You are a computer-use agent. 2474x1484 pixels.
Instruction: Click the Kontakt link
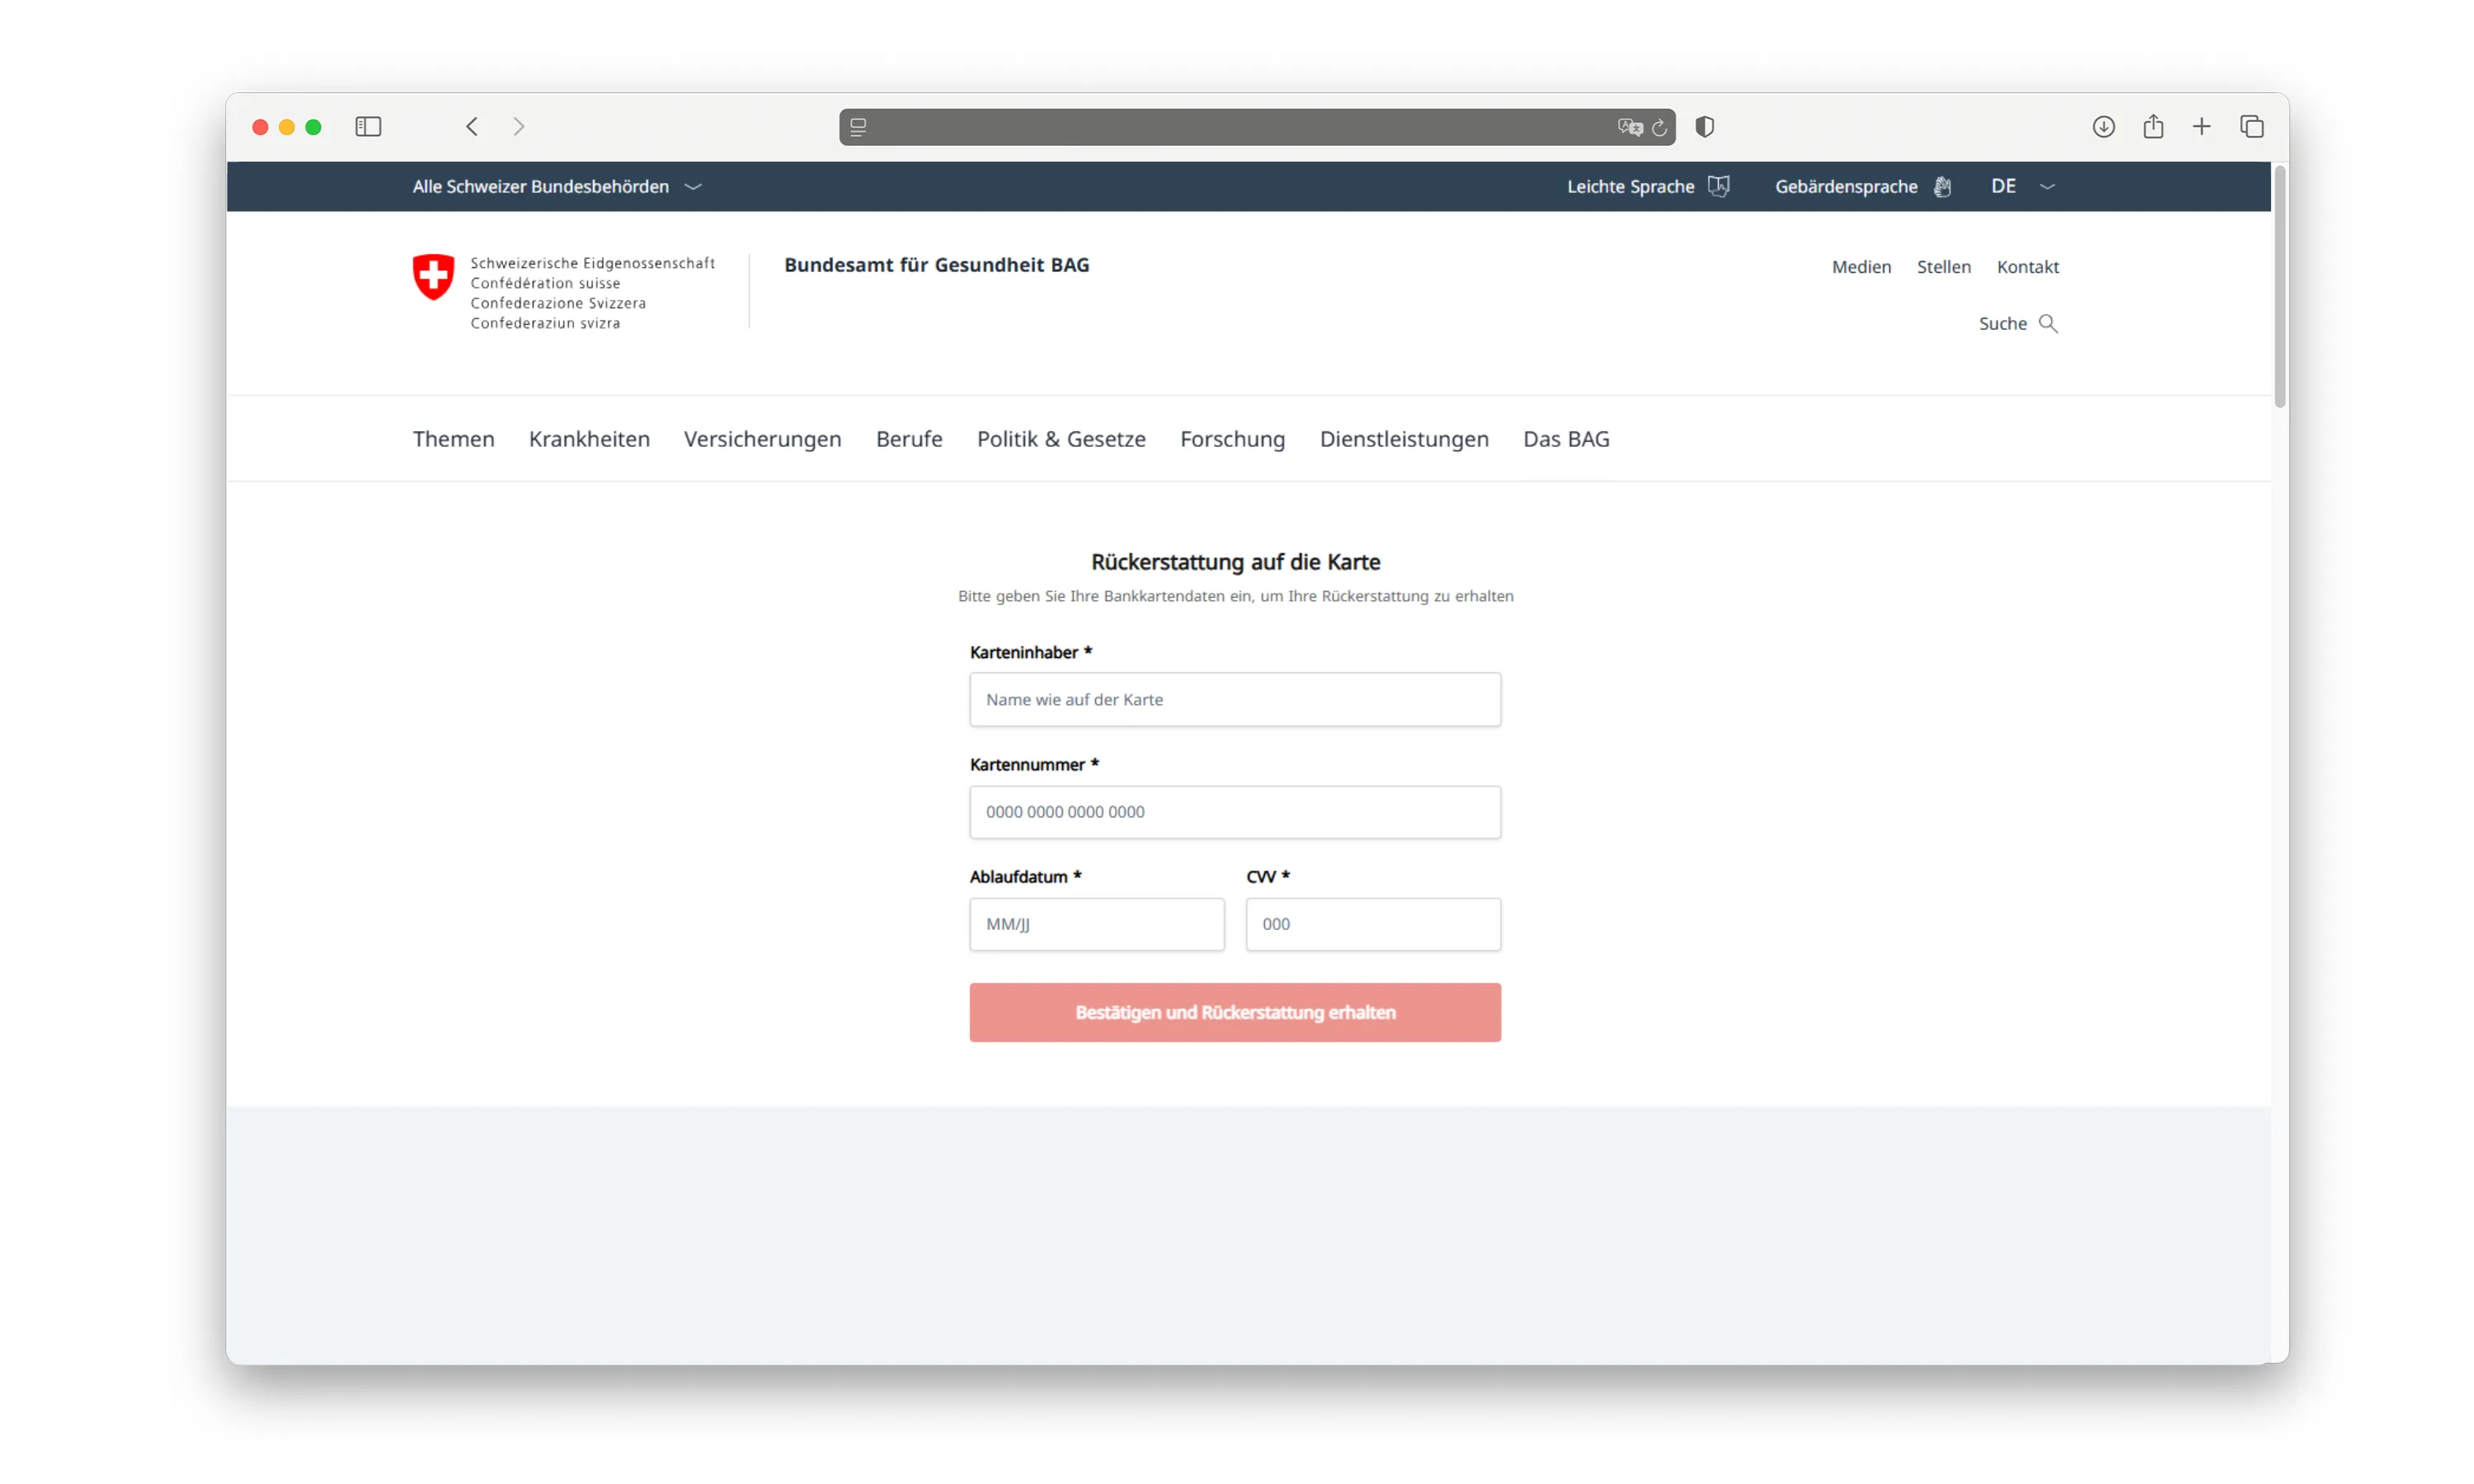2027,267
